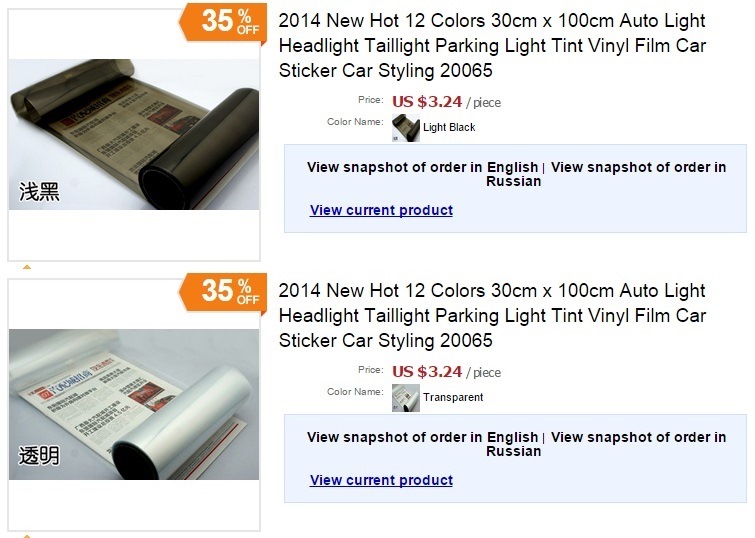The width and height of the screenshot is (755, 538).
Task: Click the small orange arrow under the Transparent image
Action: 27,536
